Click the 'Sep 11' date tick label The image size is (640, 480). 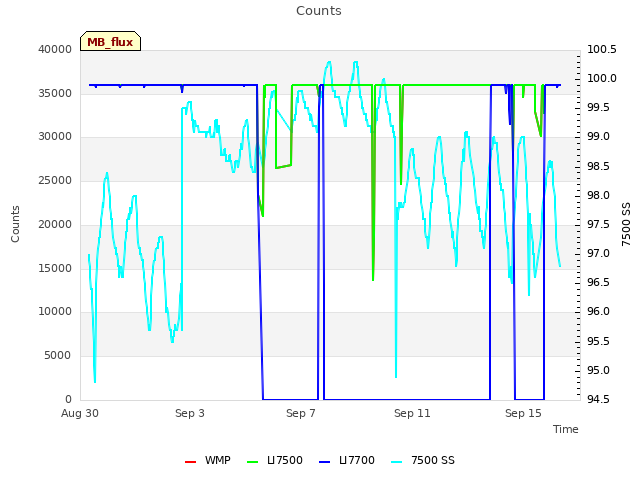click(412, 413)
